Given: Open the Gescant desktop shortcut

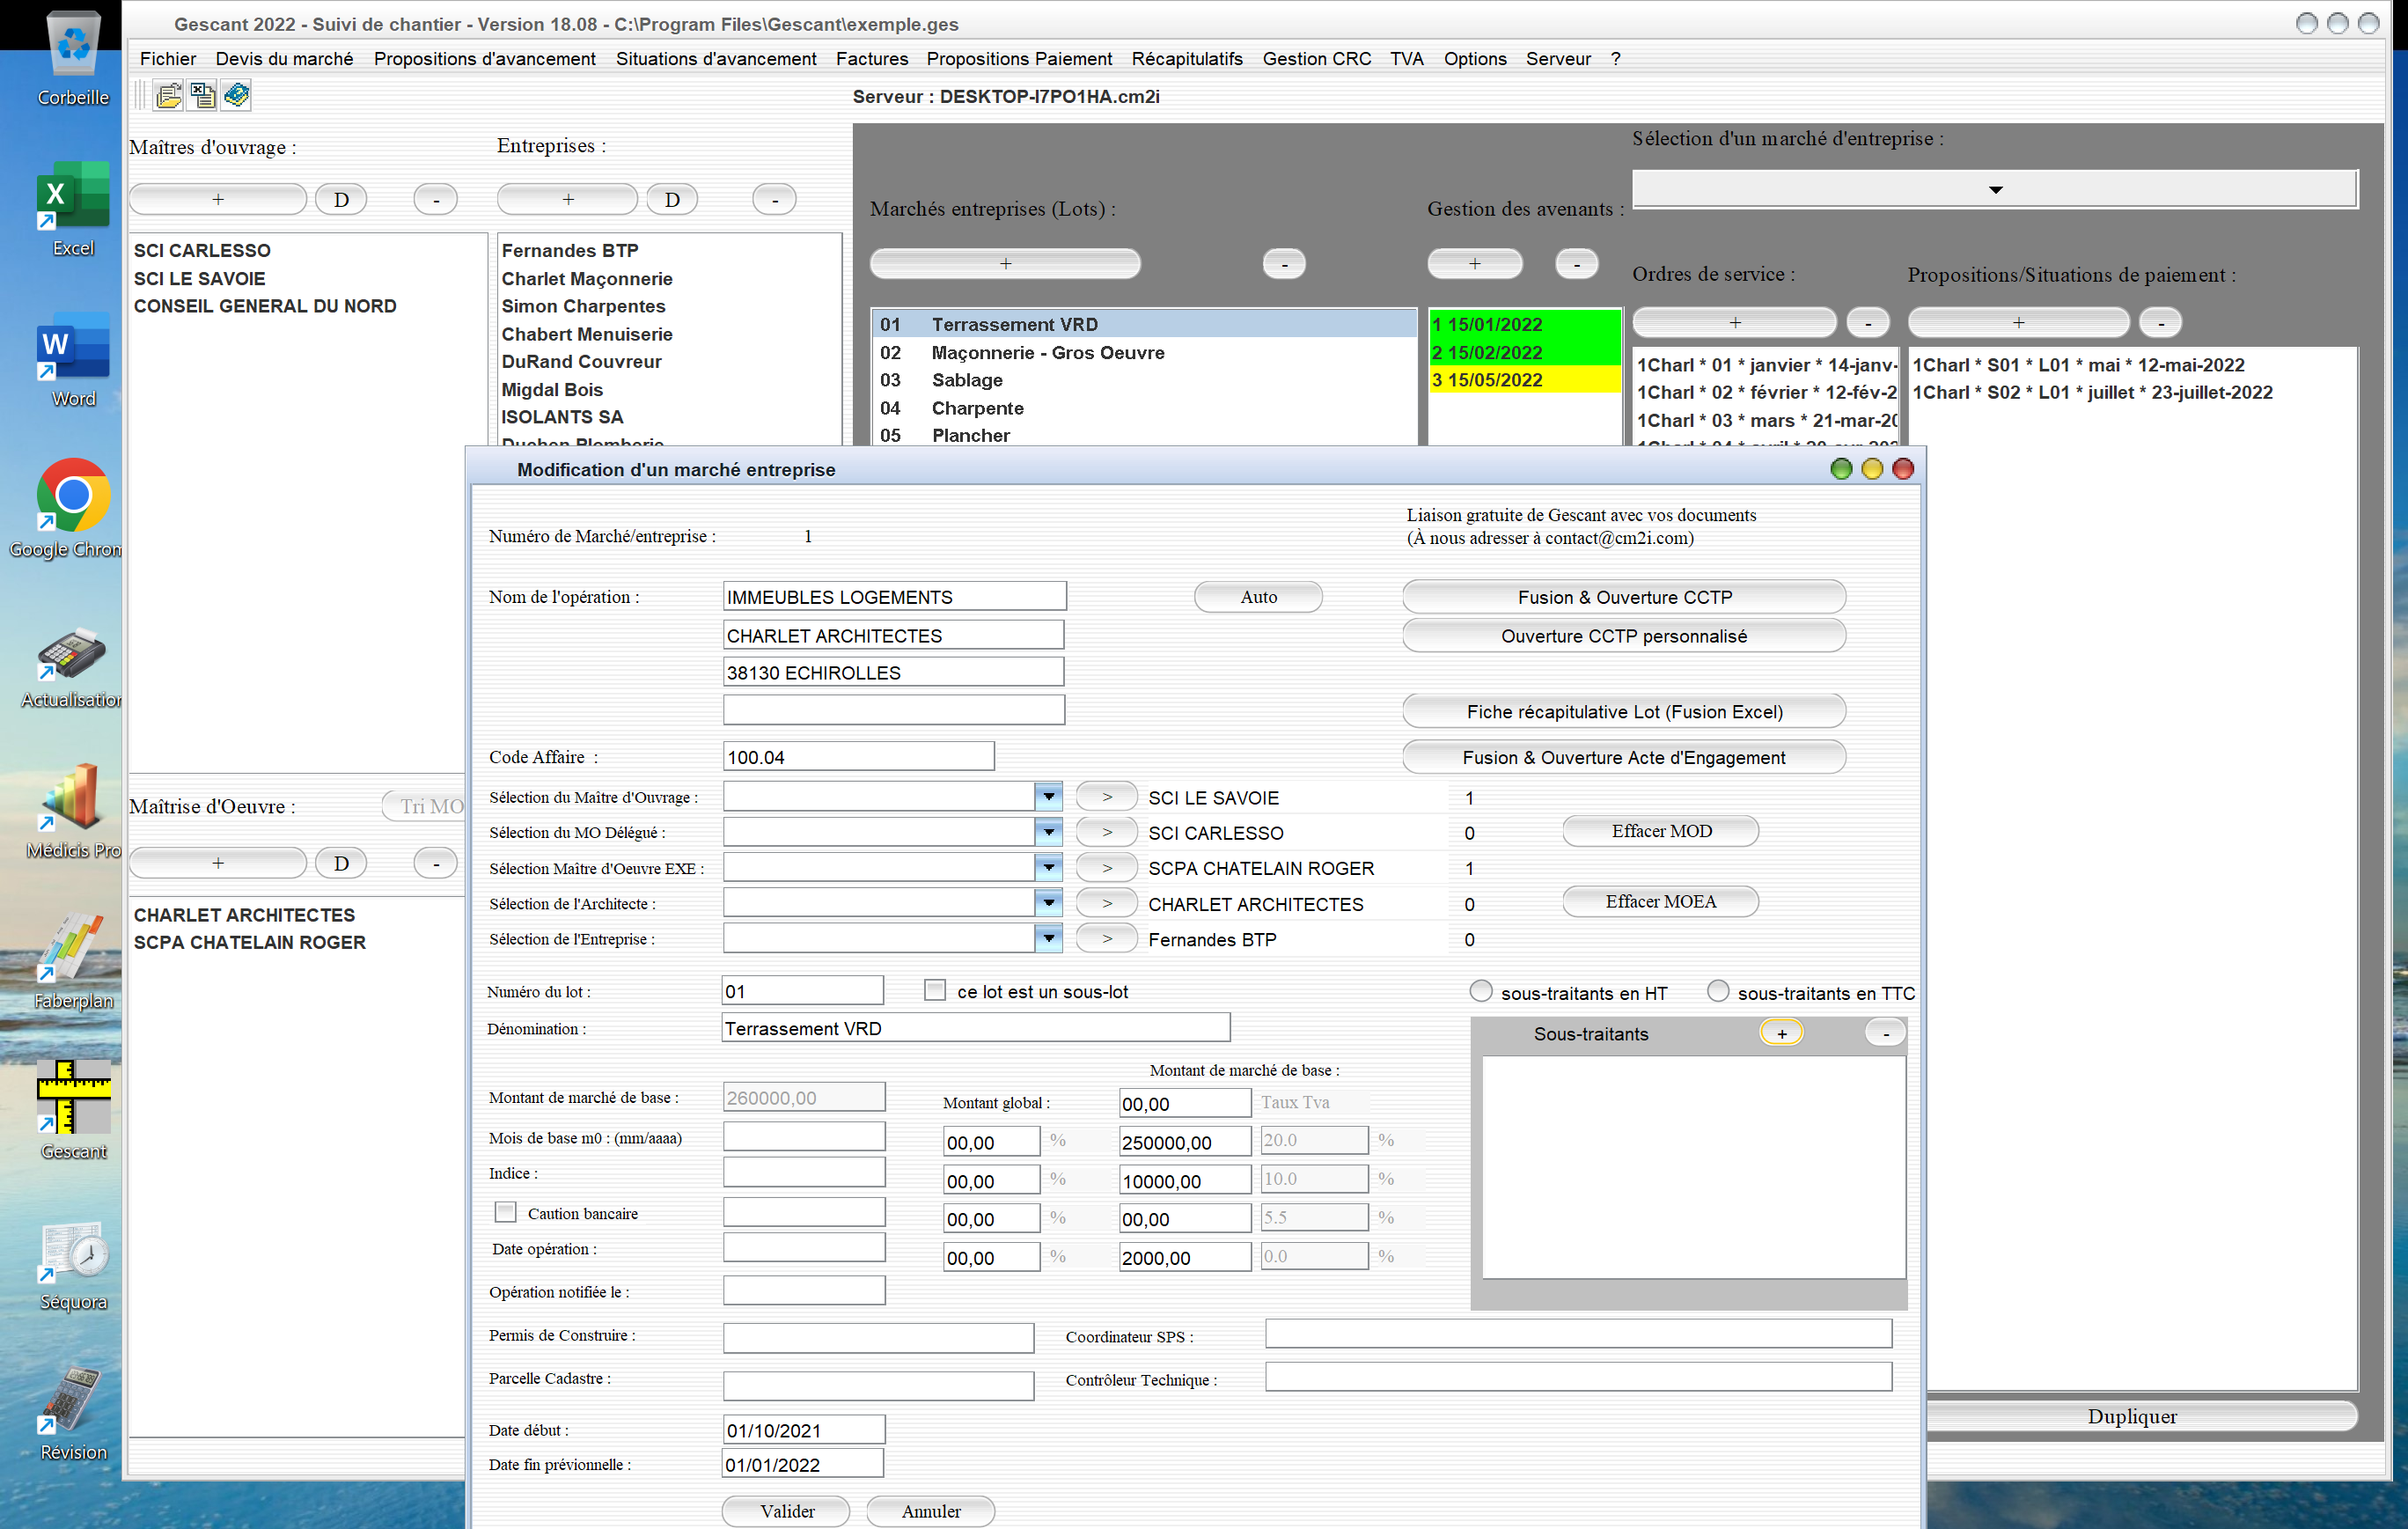Looking at the screenshot, I should click(x=73, y=1111).
